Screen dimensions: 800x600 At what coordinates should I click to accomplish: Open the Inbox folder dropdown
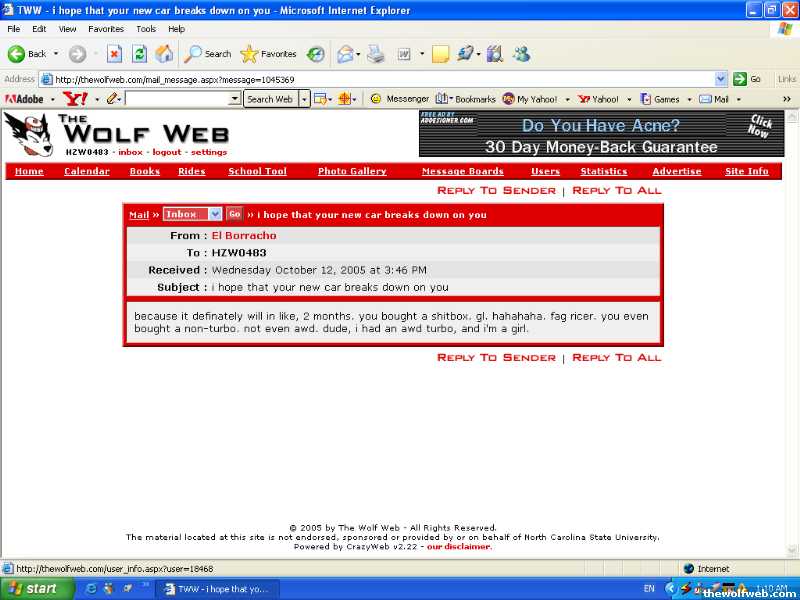193,214
